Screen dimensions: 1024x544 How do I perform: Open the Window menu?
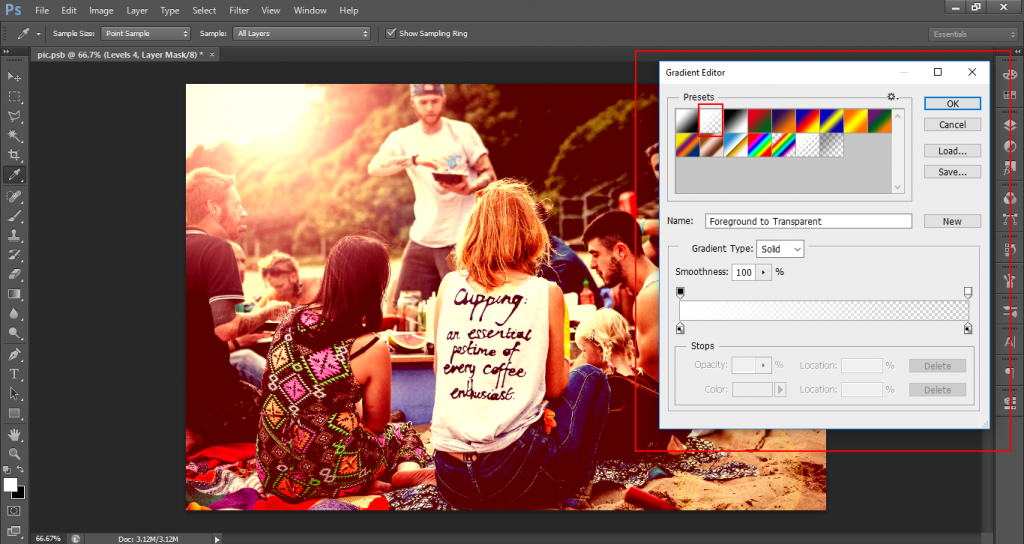[x=310, y=10]
